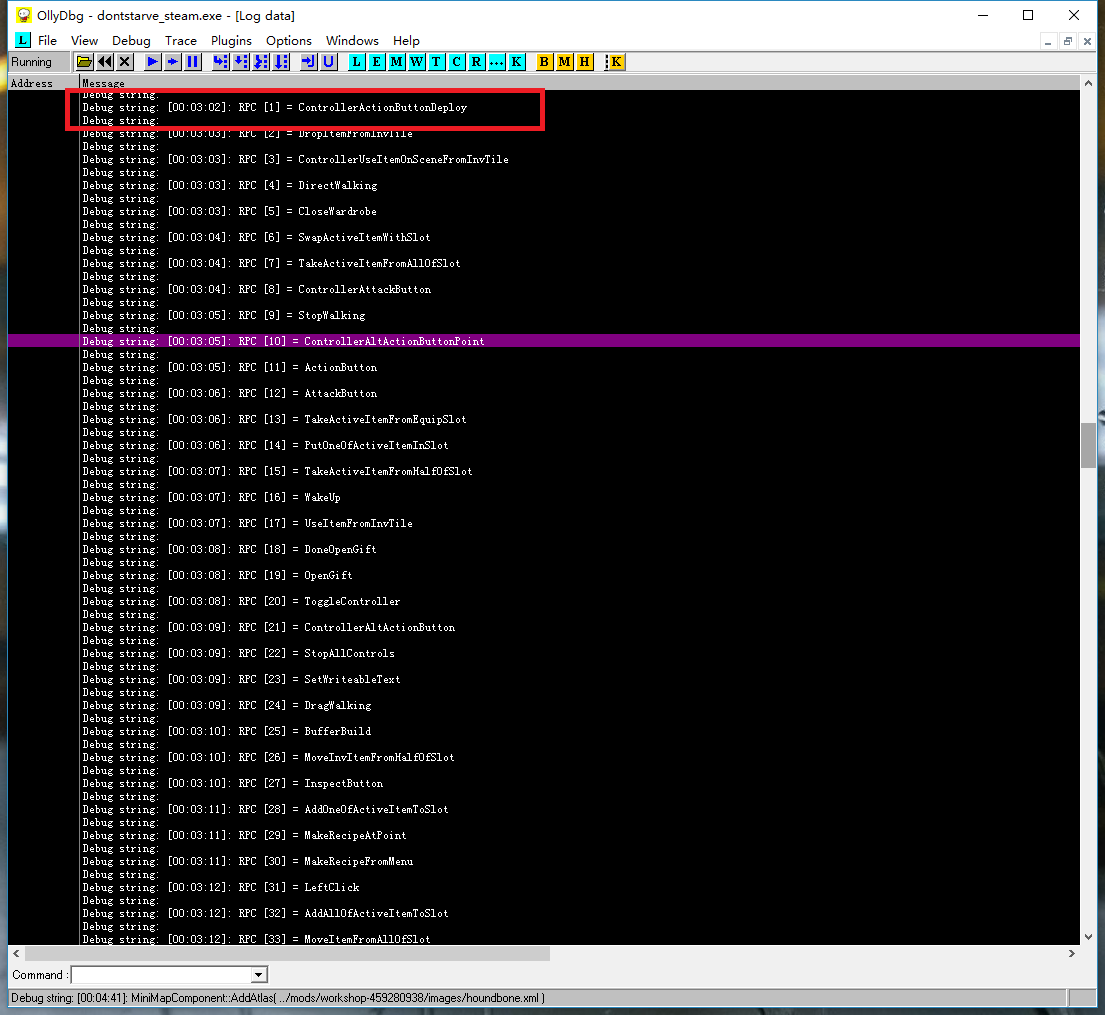Open the Trace menu
This screenshot has width=1105, height=1015.
(x=180, y=41)
